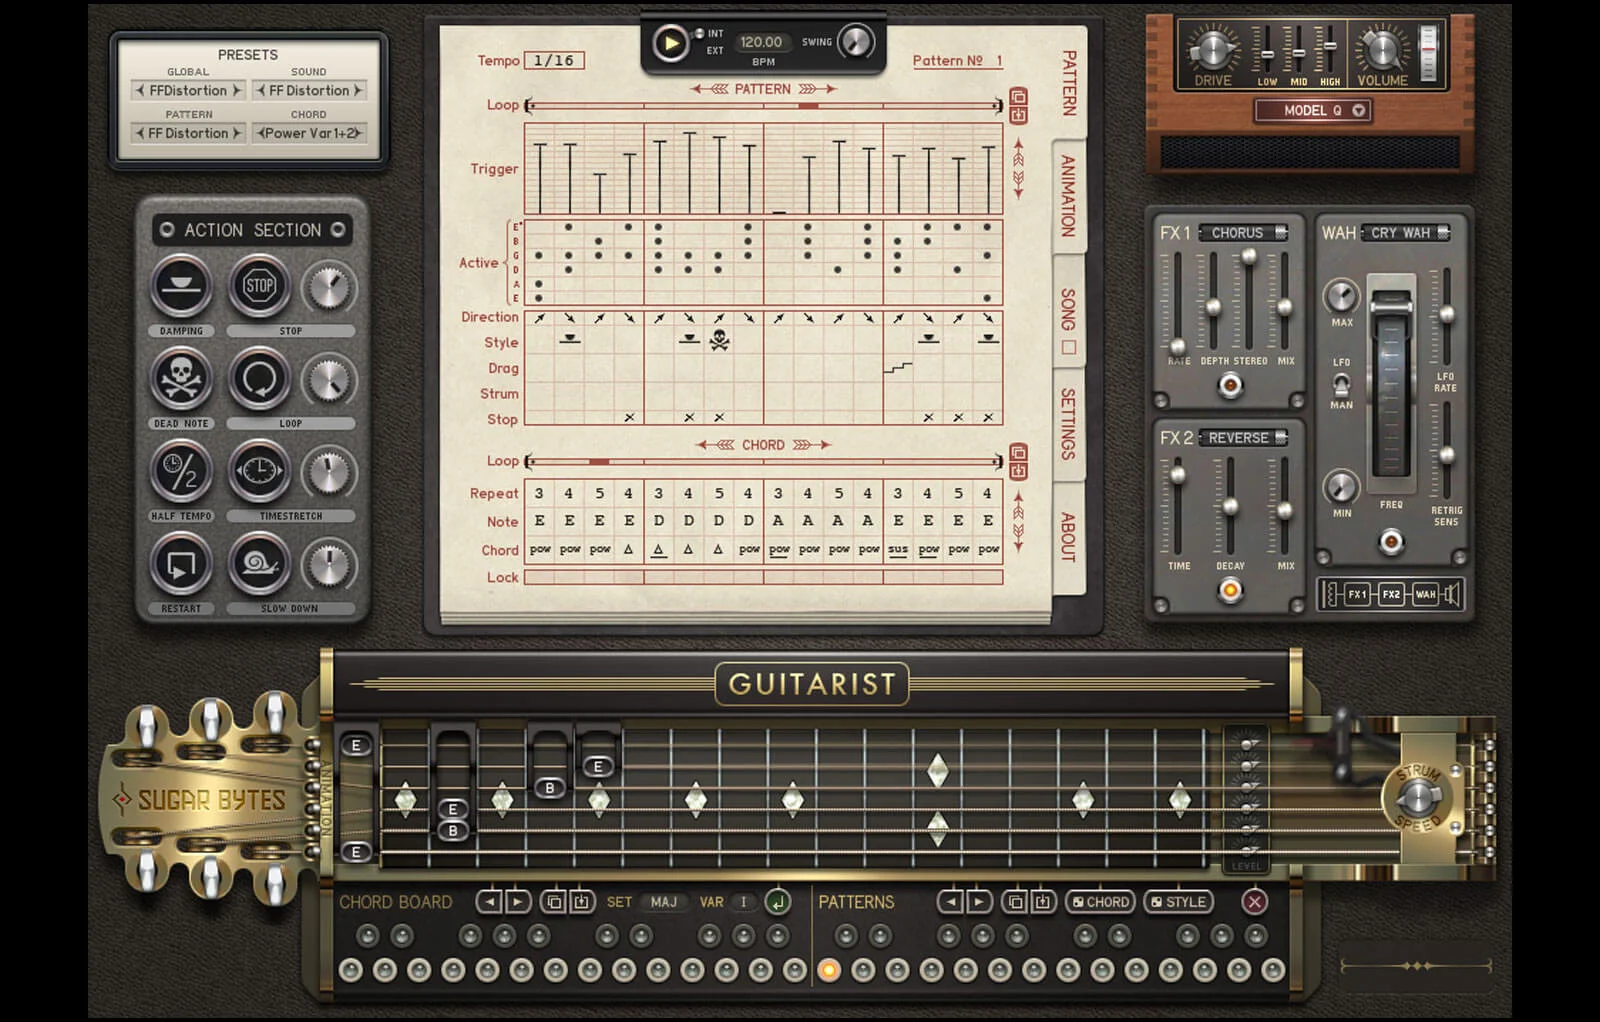Activate the Timestretch clock button
The width and height of the screenshot is (1600, 1022).
click(x=259, y=472)
